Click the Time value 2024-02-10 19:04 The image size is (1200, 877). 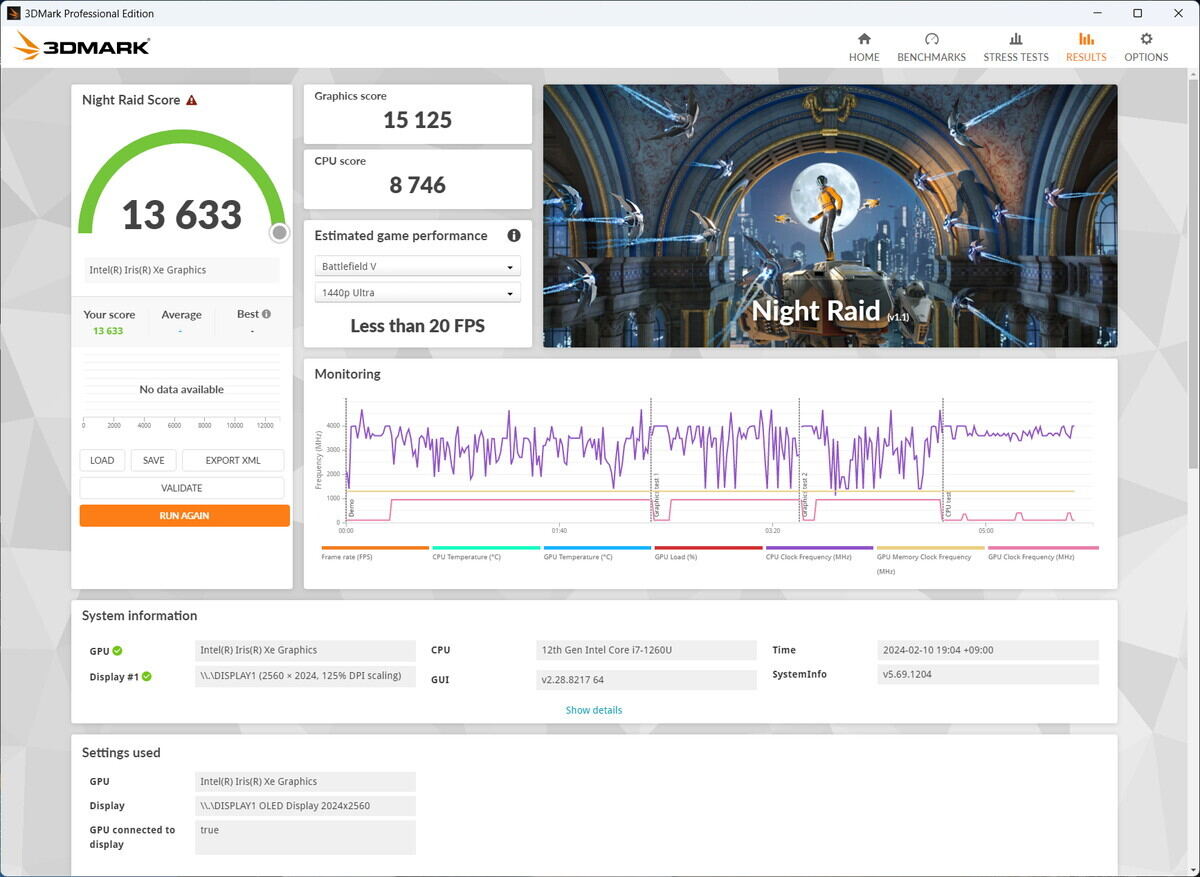(x=987, y=650)
